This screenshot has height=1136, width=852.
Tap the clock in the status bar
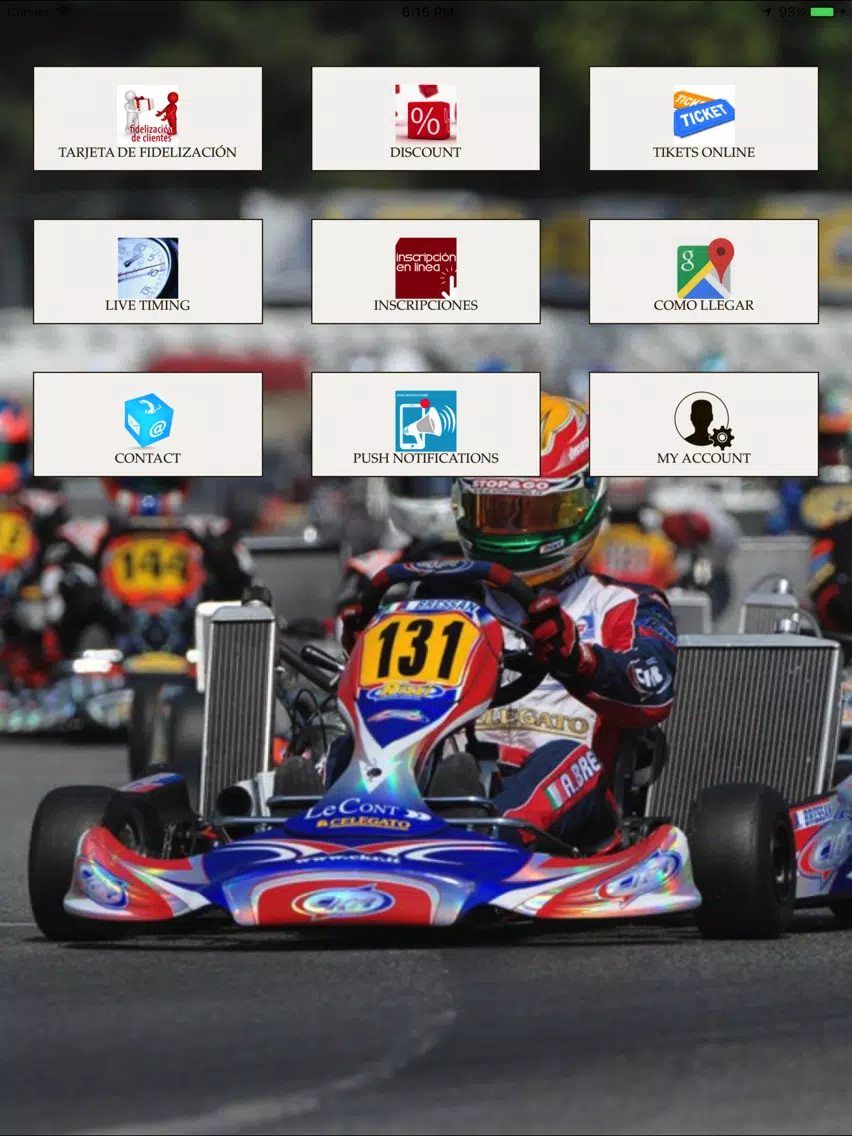427,12
